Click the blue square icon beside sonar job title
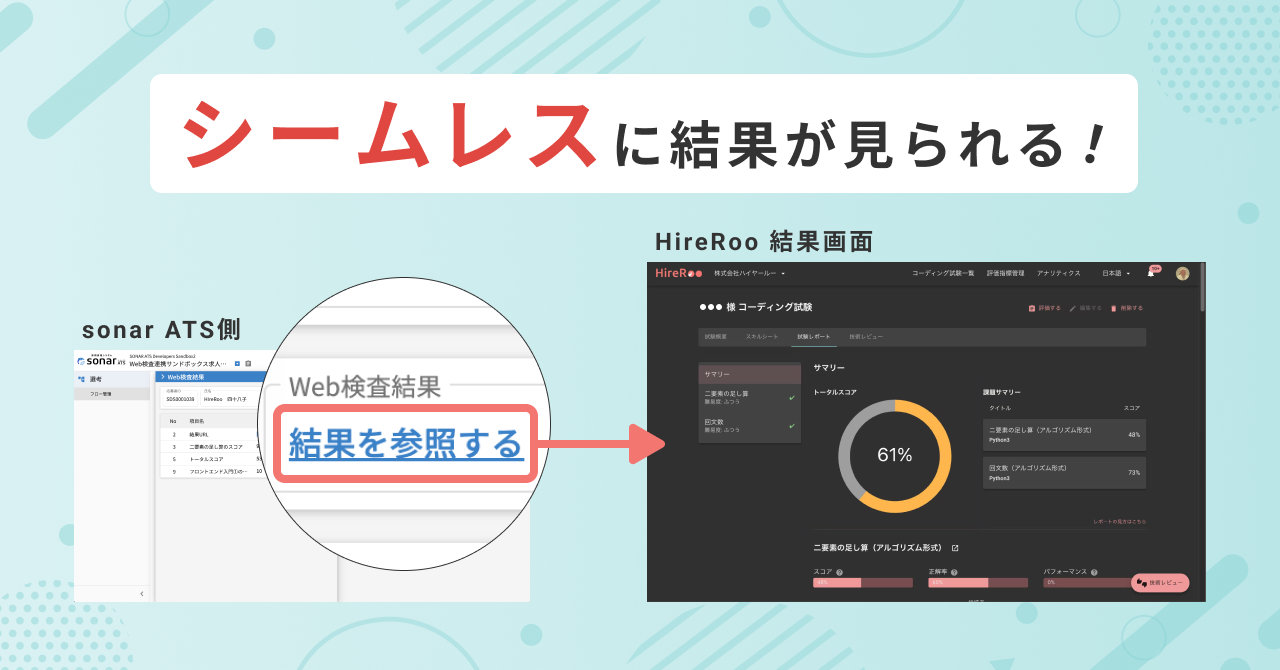Screen dimensions: 1280x670 pos(237,364)
